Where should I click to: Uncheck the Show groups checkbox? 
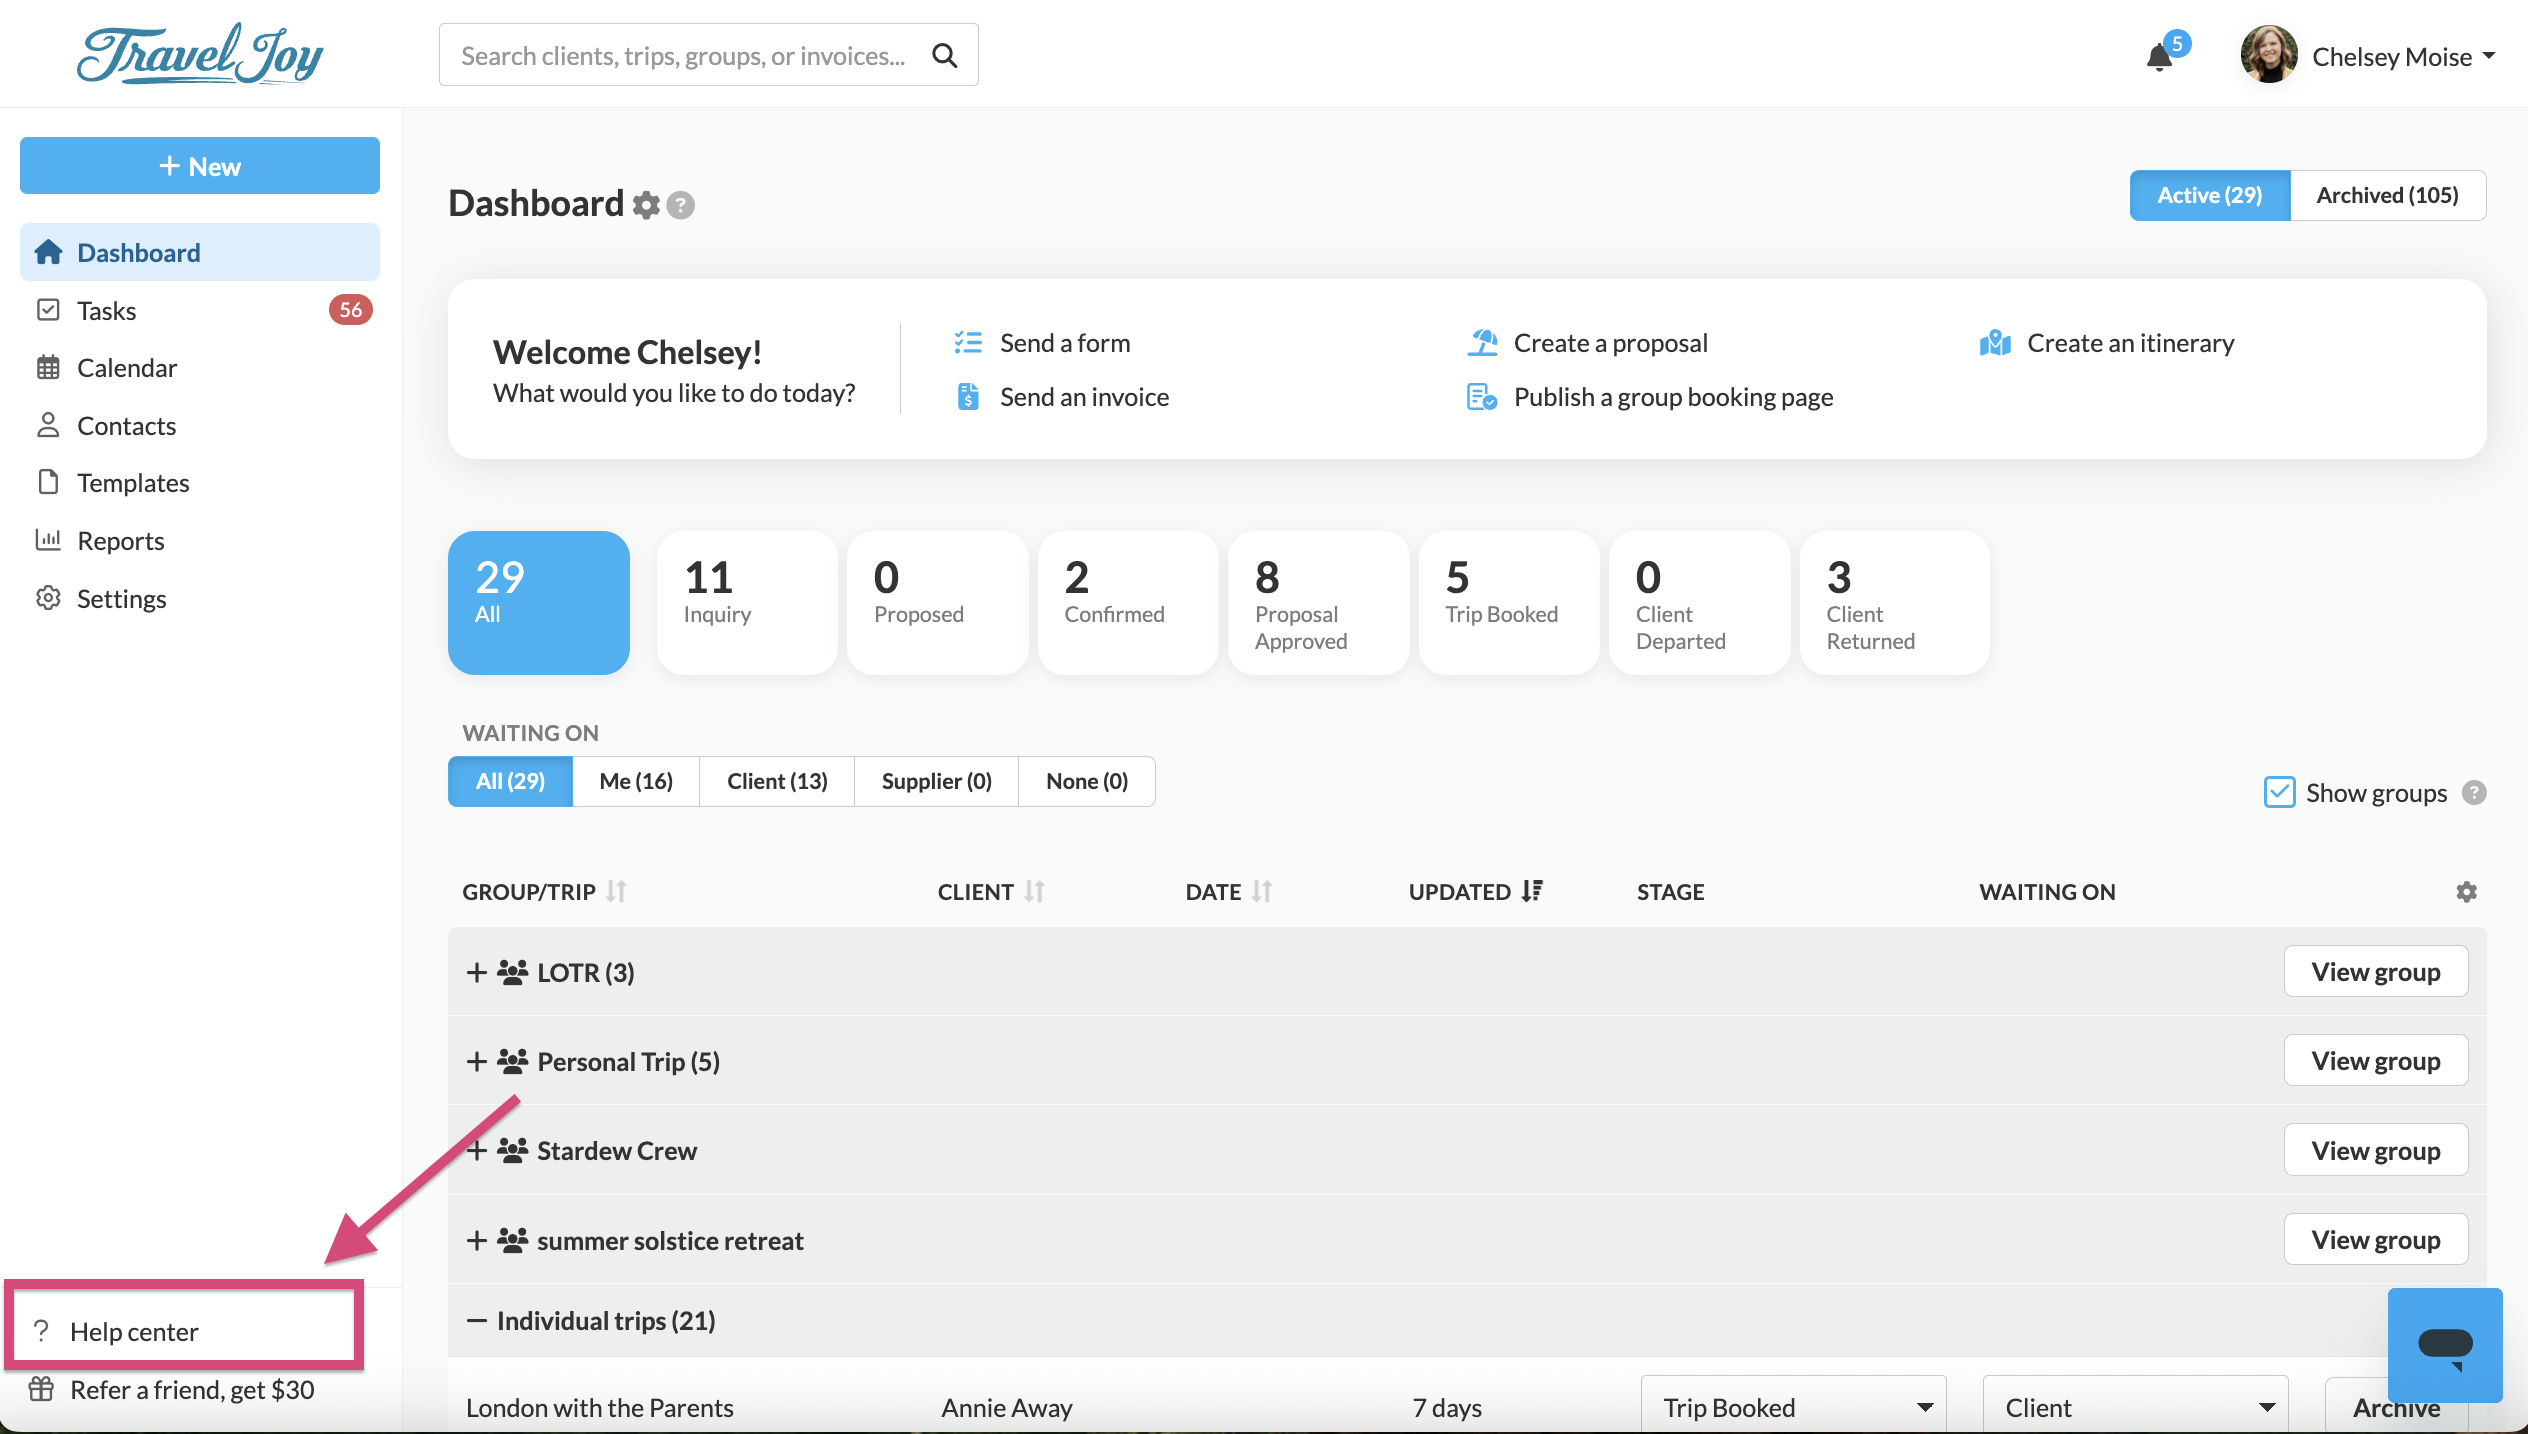pos(2279,792)
